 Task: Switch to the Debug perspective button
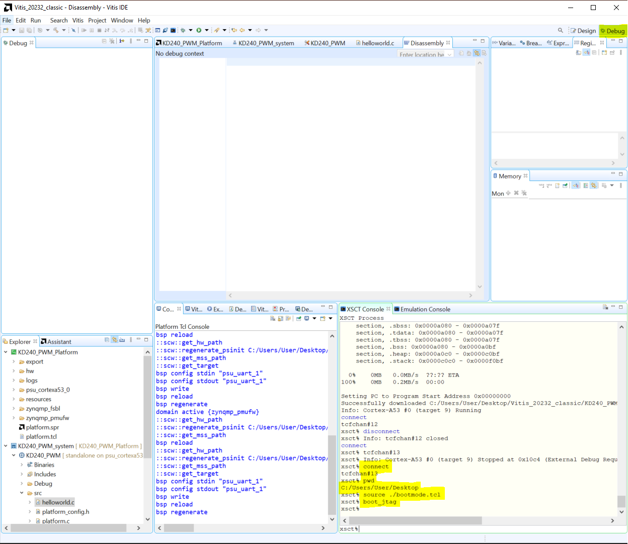click(612, 30)
